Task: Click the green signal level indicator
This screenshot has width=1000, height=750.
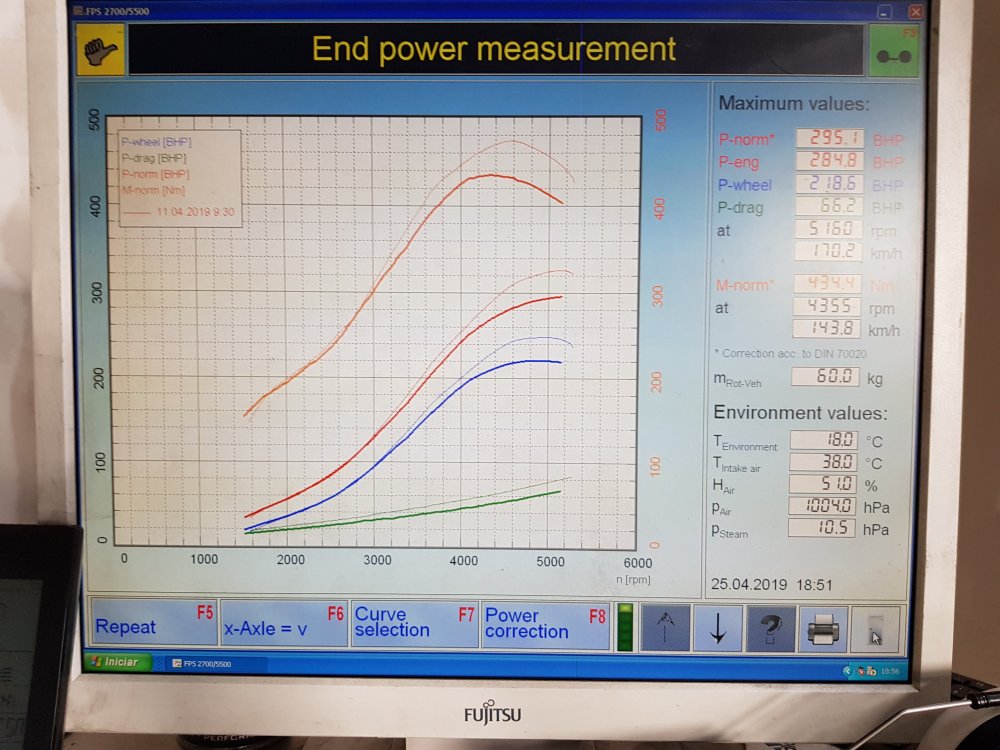Action: (x=625, y=627)
